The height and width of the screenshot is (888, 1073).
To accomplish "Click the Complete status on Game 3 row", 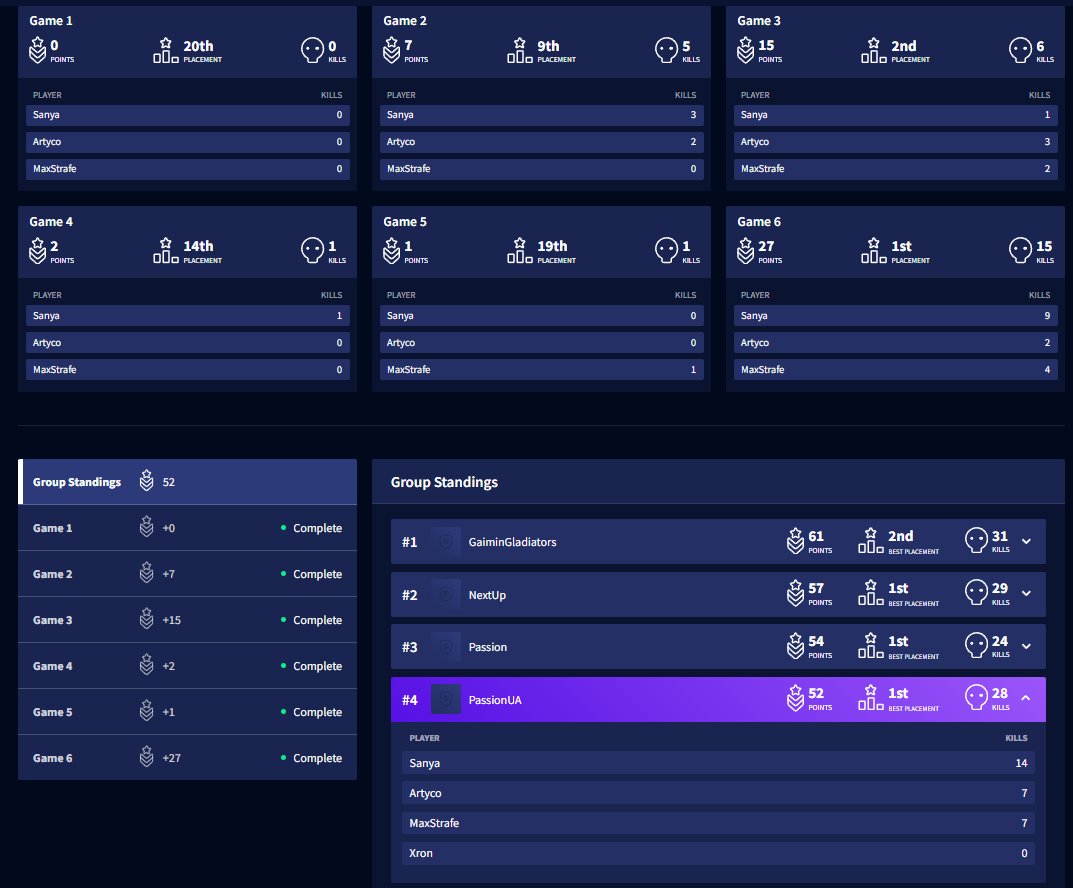I will click(317, 620).
